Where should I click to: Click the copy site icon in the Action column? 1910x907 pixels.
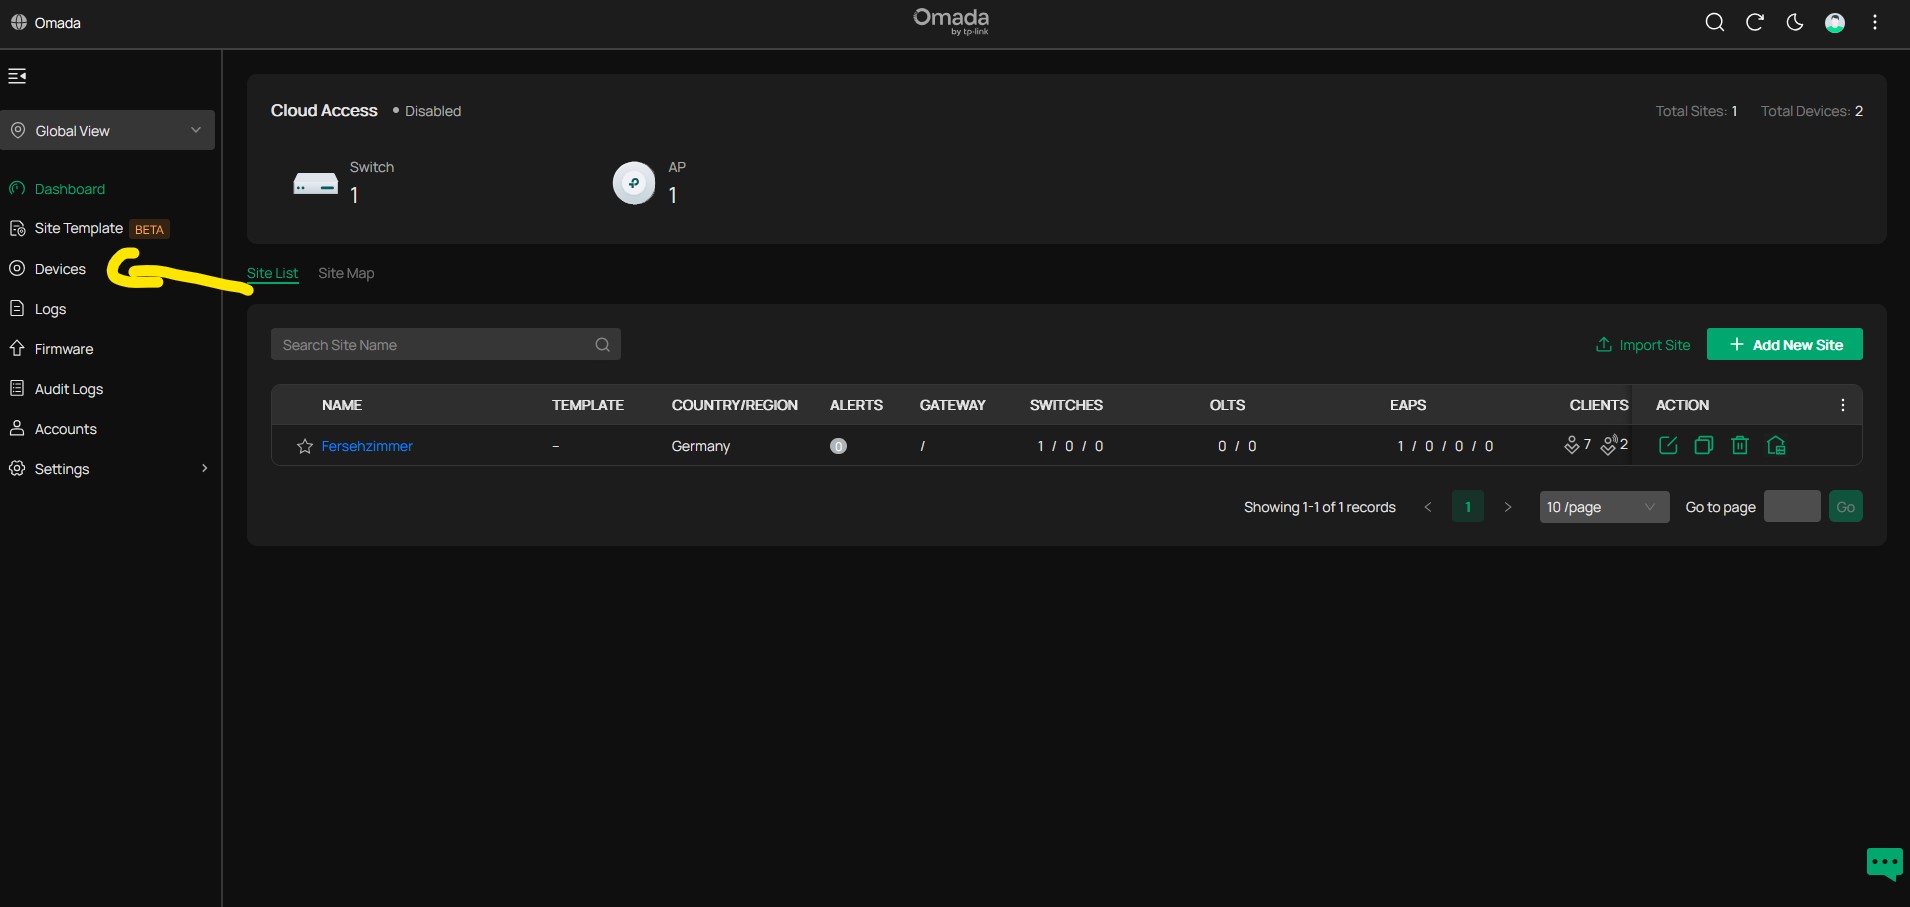click(1703, 446)
